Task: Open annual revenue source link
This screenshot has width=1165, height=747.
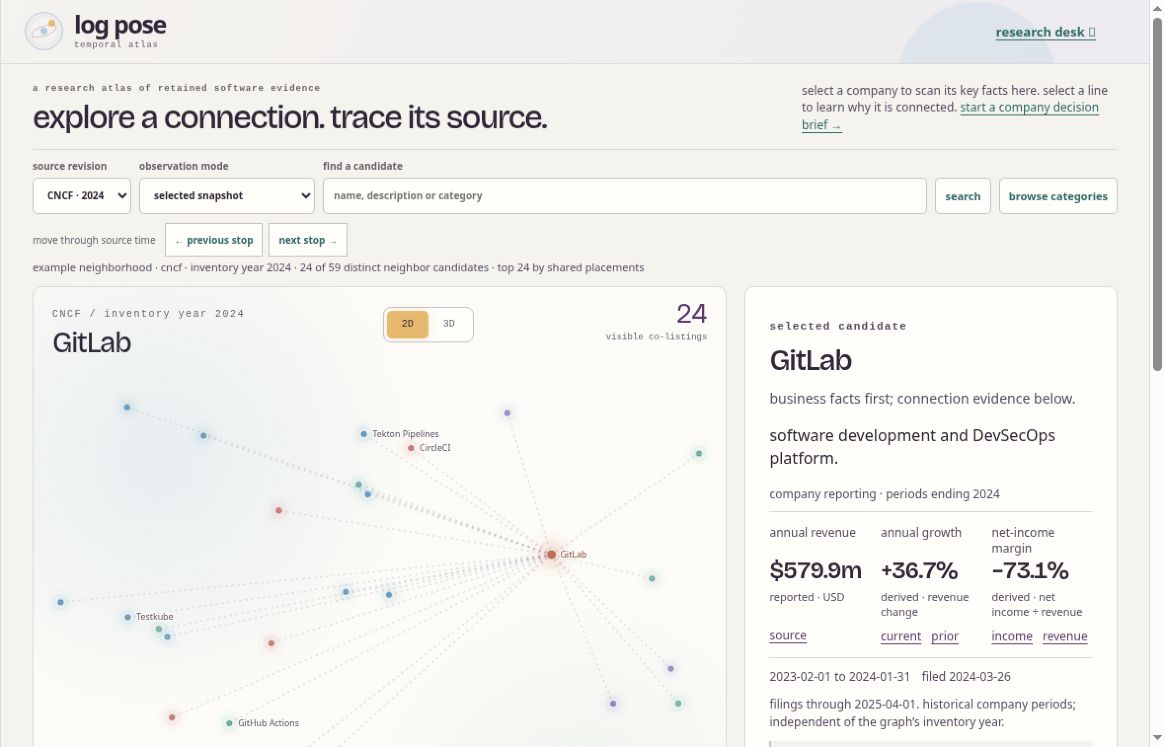Action: pyautogui.click(x=788, y=636)
